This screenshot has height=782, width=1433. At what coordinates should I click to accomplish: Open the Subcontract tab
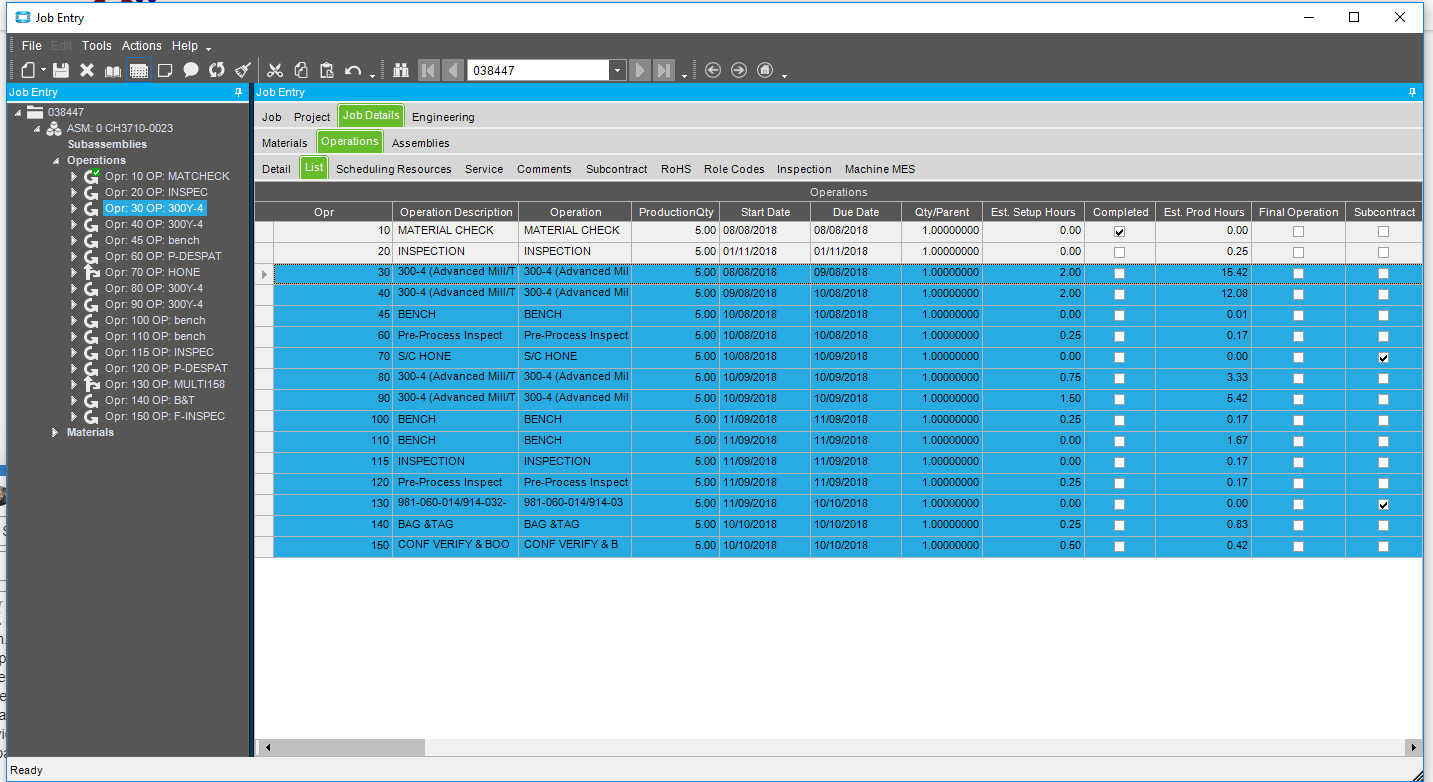617,169
